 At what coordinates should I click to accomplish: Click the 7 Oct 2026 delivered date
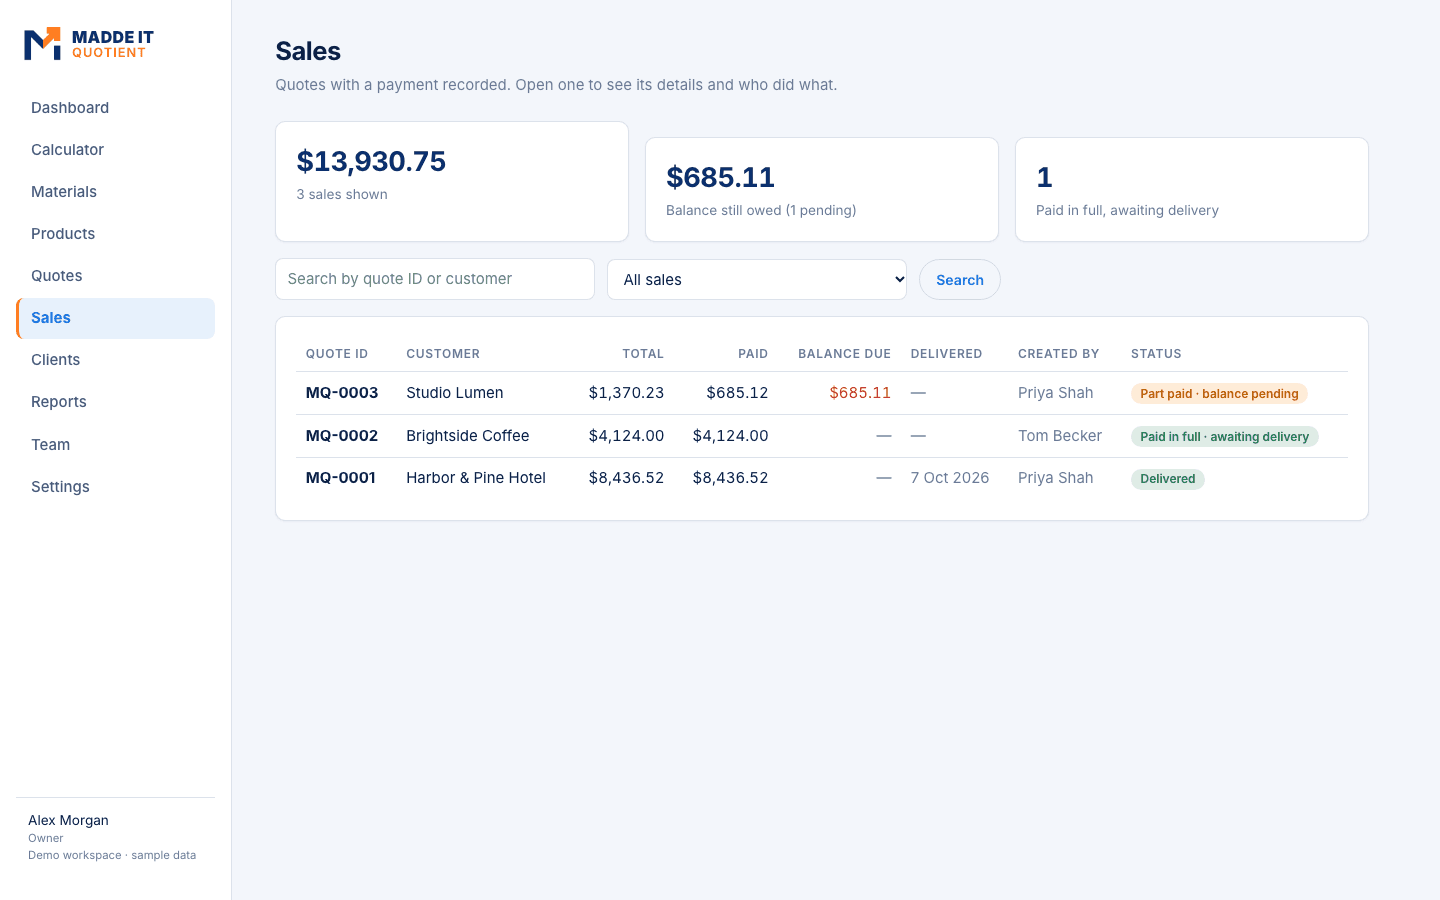[x=950, y=478]
